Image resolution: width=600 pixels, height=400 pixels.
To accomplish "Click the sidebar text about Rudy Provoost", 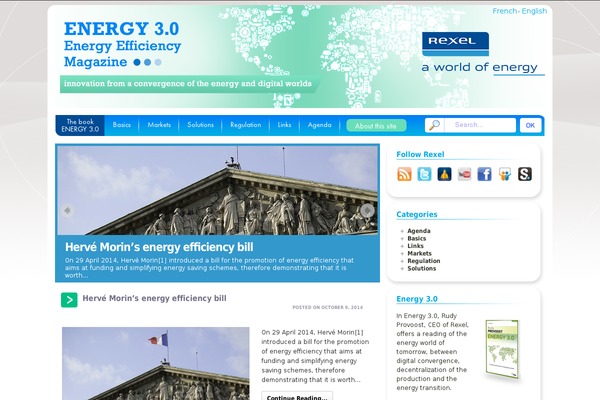I will [x=432, y=352].
